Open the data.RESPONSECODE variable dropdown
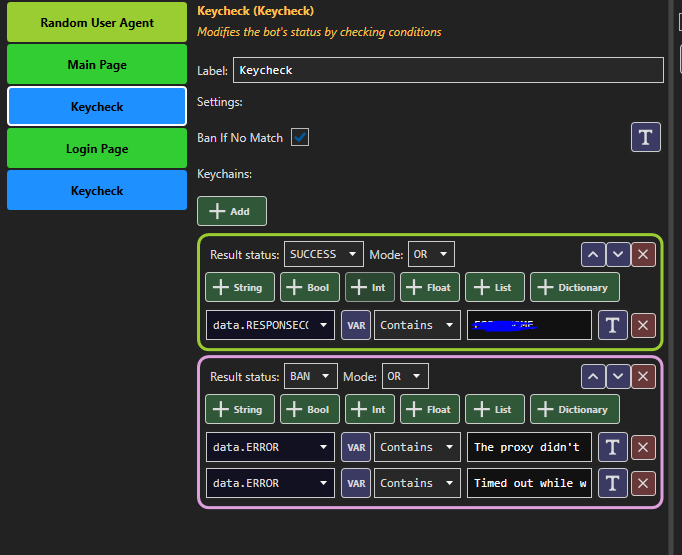Image resolution: width=682 pixels, height=555 pixels. [270, 325]
